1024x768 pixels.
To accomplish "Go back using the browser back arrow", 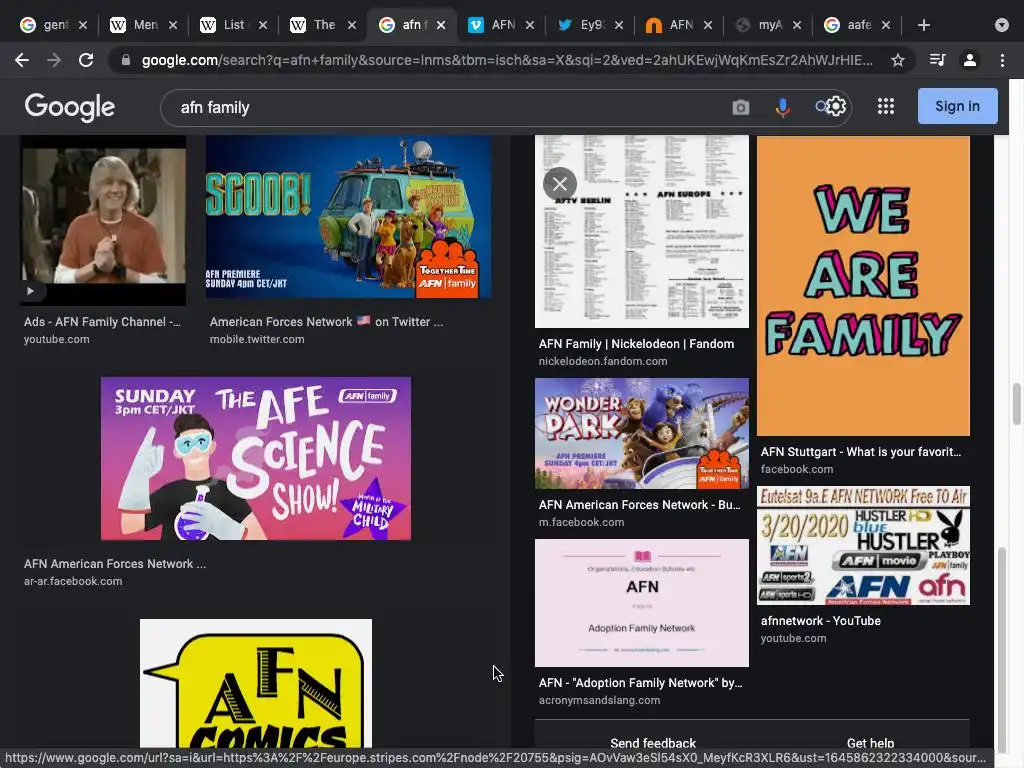I will (22, 60).
